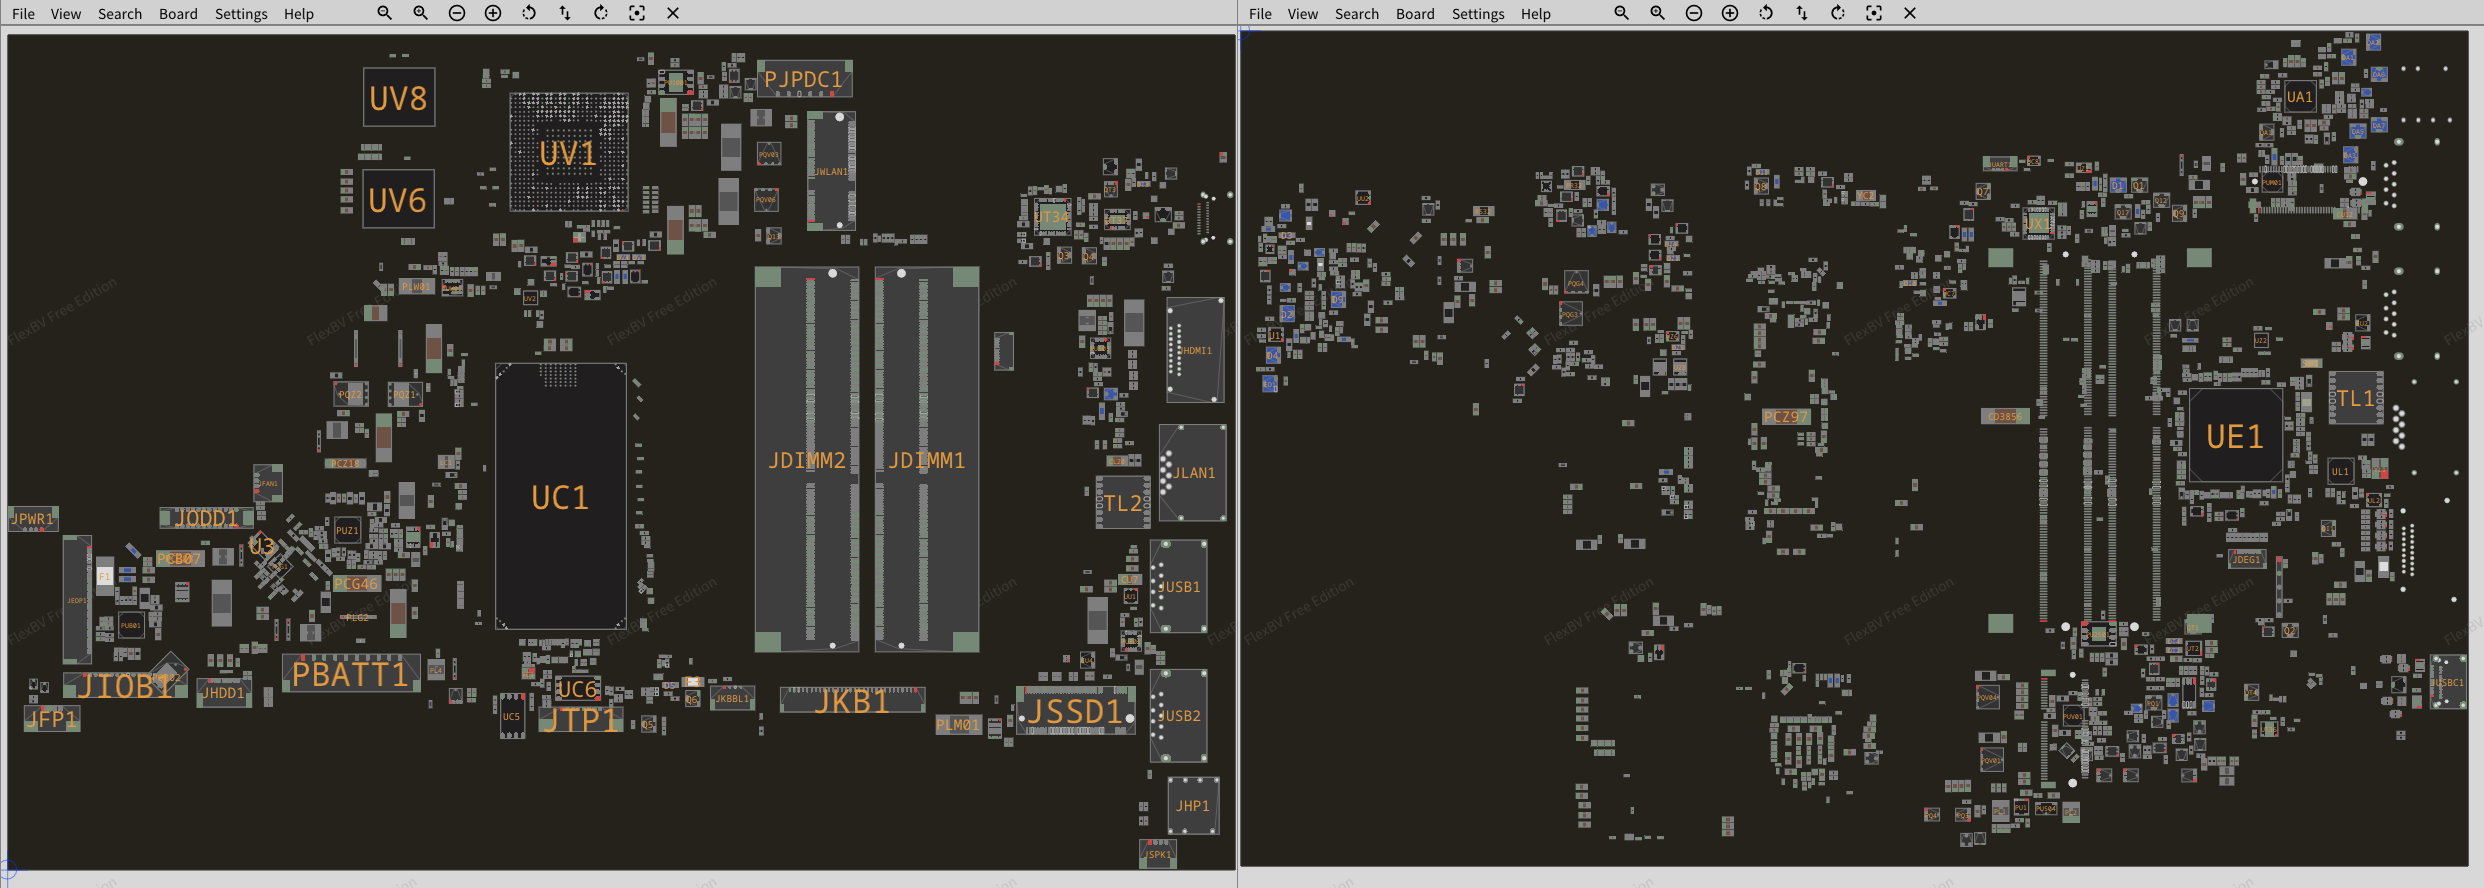The width and height of the screenshot is (2484, 888).
Task: Rotate board clockwise in left window toolbar
Action: [601, 13]
